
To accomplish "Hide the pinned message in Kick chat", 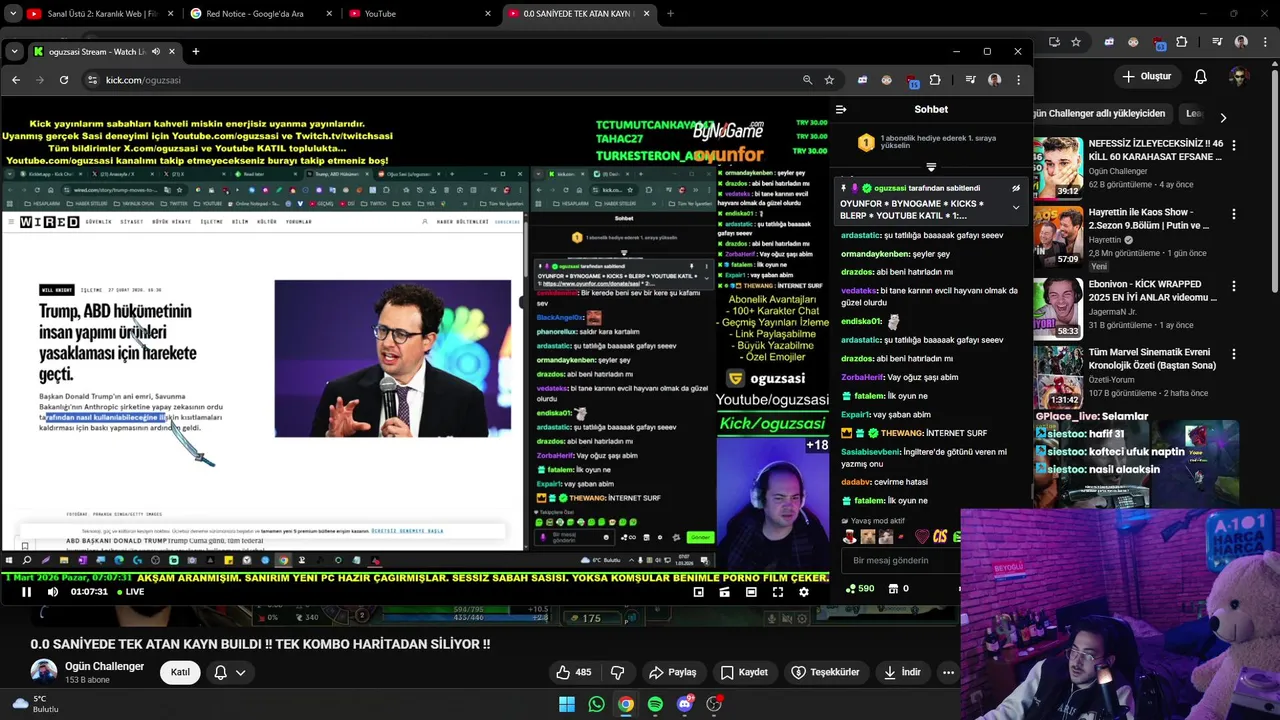I will pyautogui.click(x=1016, y=188).
